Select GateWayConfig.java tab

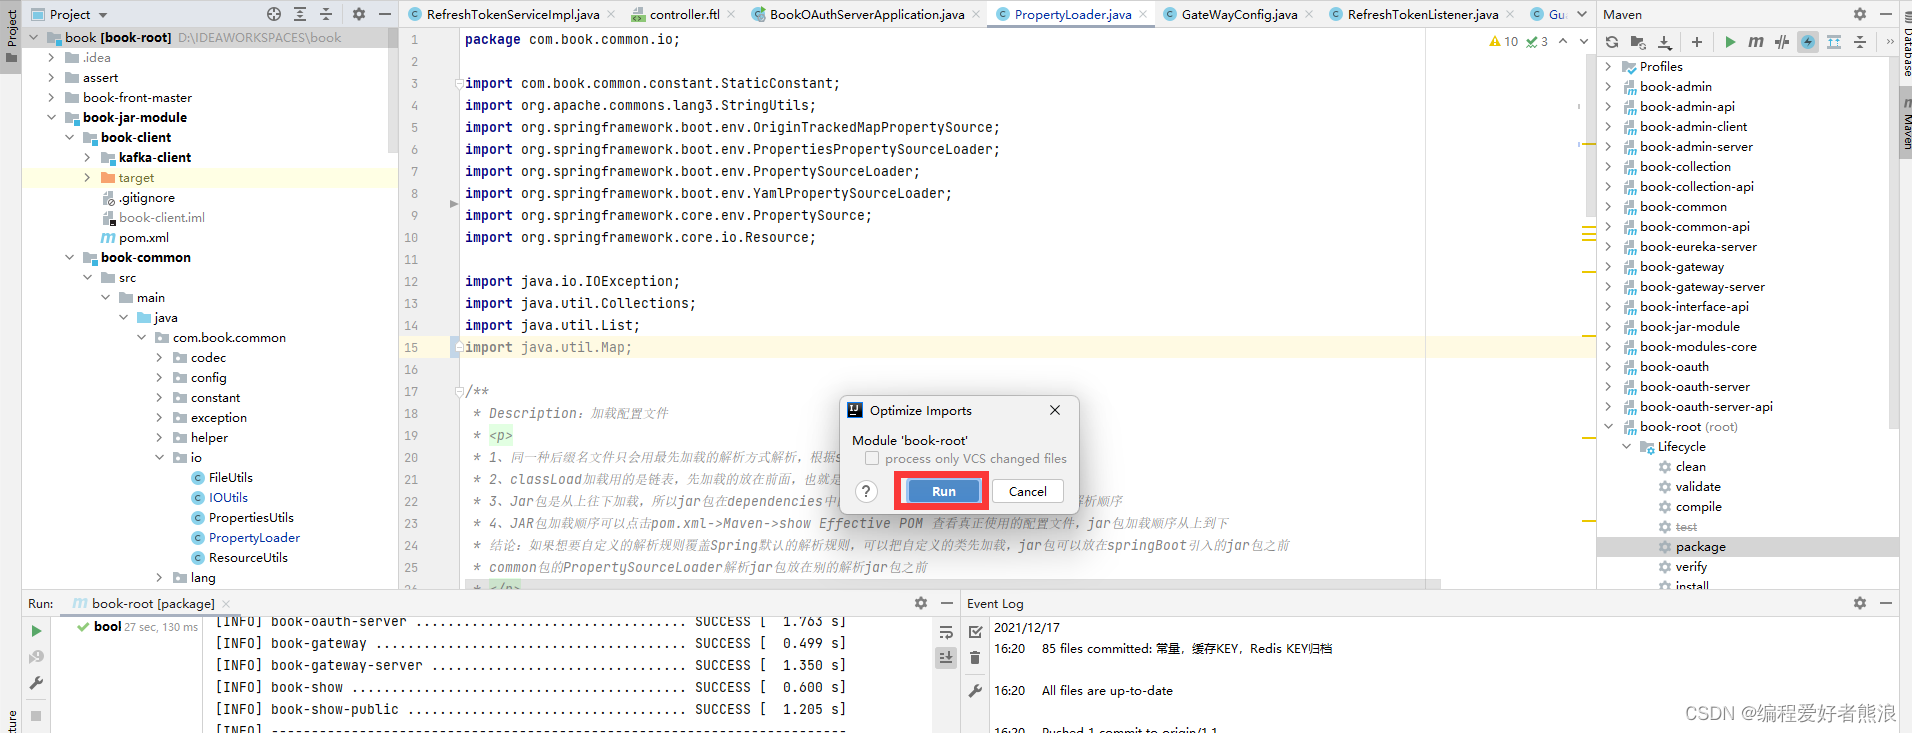click(x=1238, y=14)
